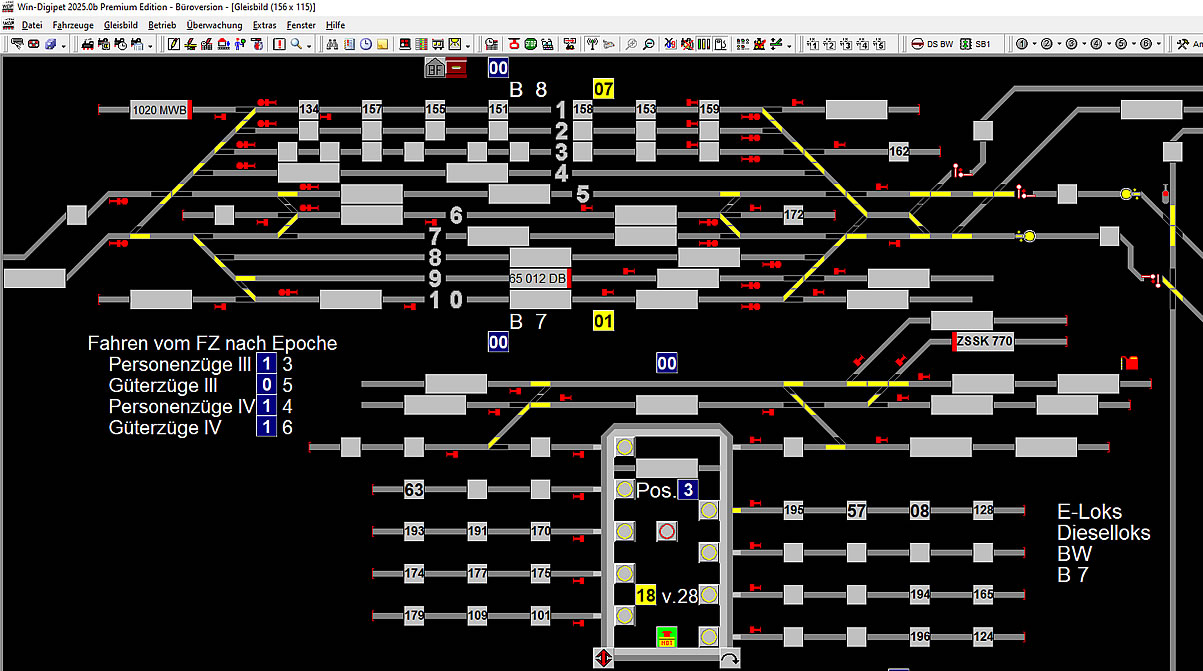Viewport: 1203px width, 671px height.
Task: Open dropdown arrow next to circled 1
Action: (1034, 45)
